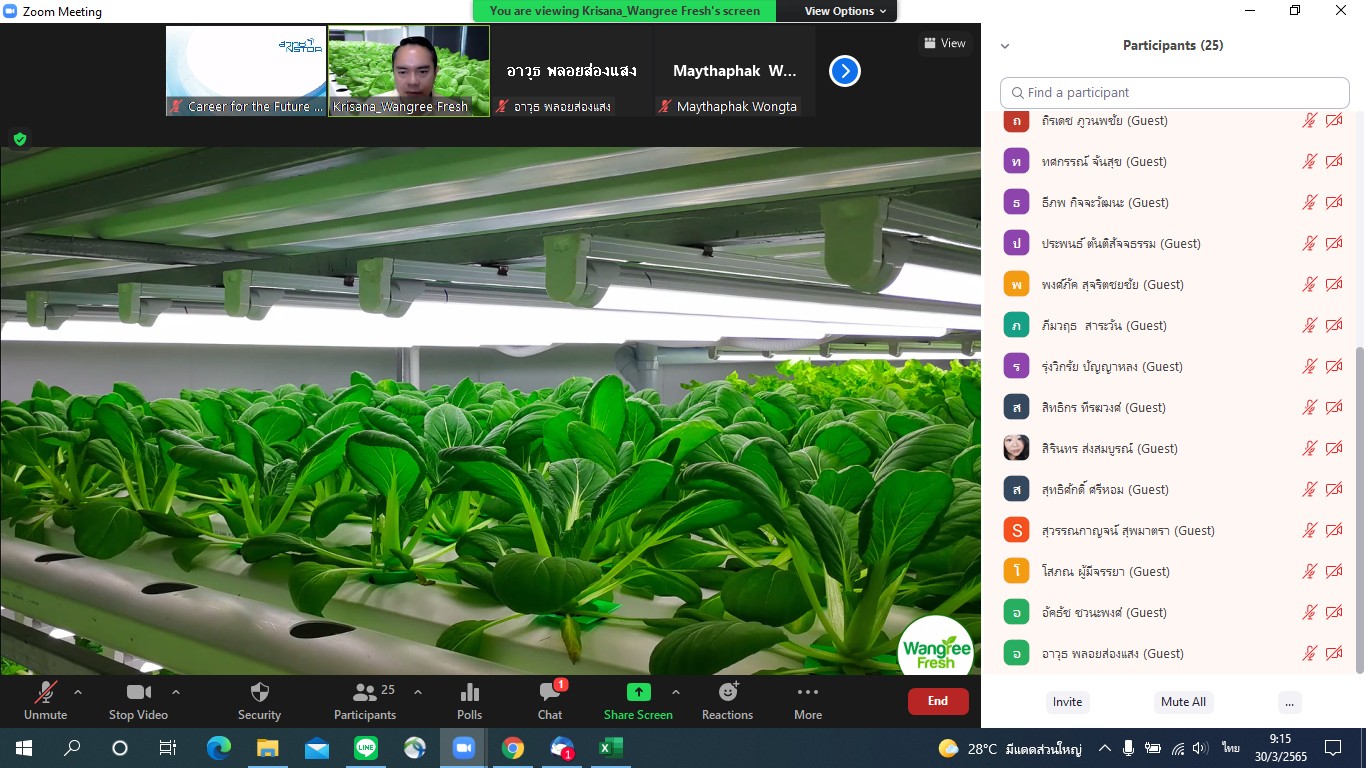Viewport: 1366px width, 768px height.
Task: Click the green encryption shield icon
Action: (x=19, y=139)
